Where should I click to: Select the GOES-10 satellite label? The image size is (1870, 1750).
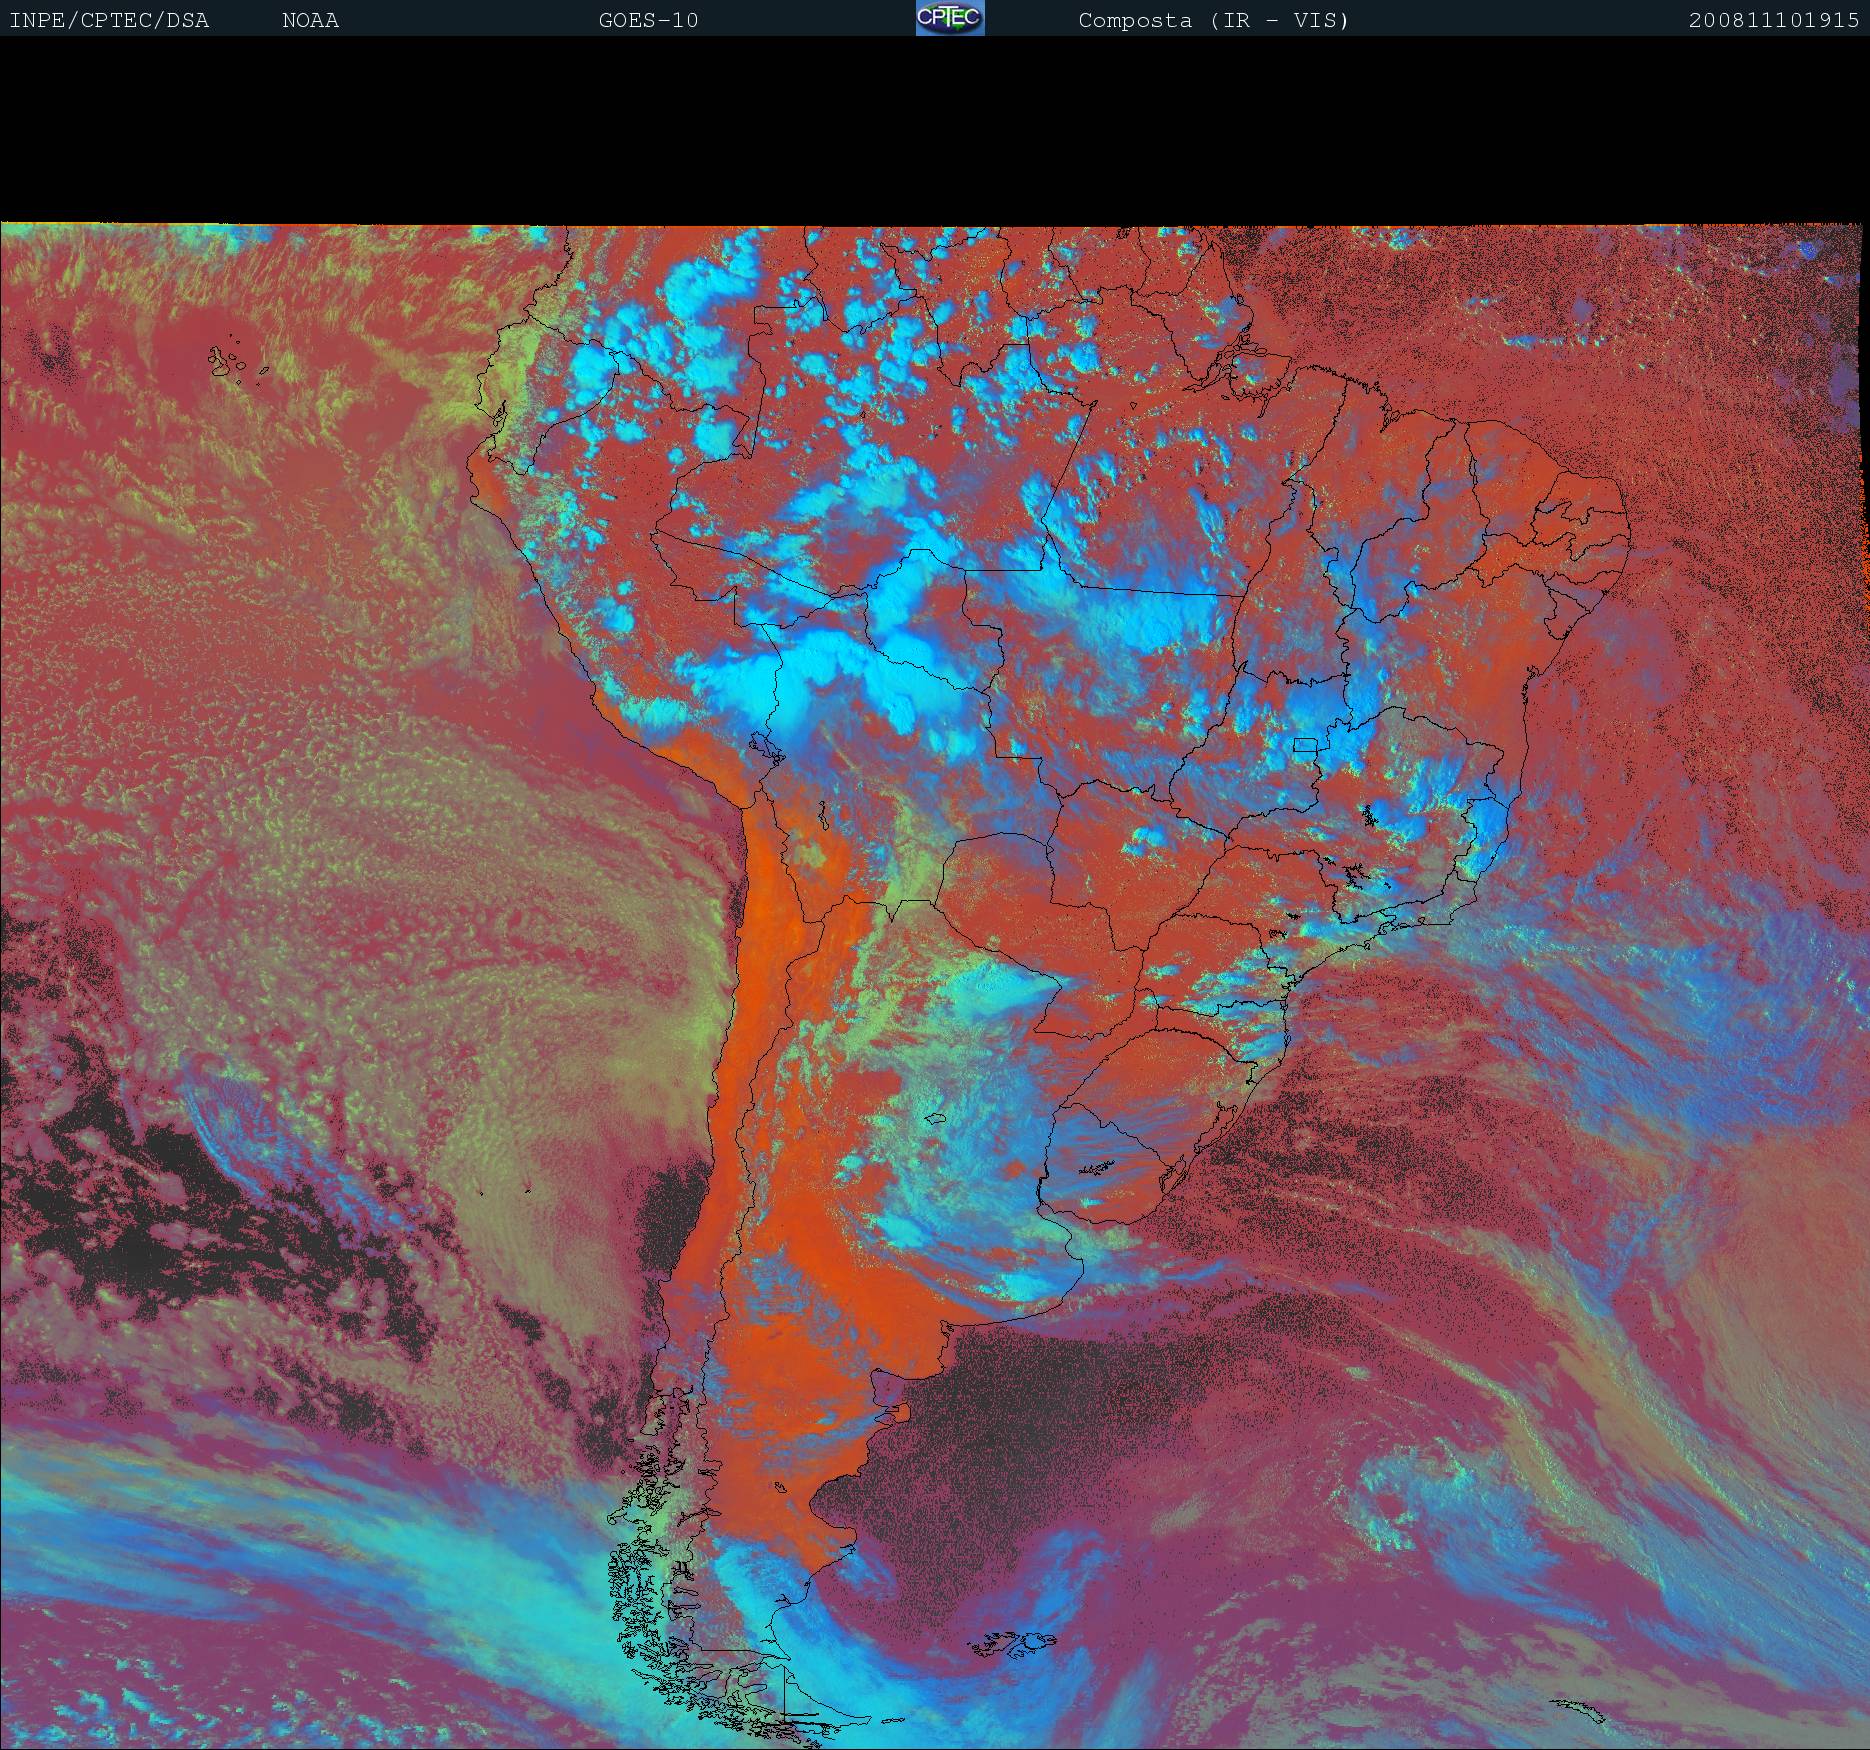648,20
